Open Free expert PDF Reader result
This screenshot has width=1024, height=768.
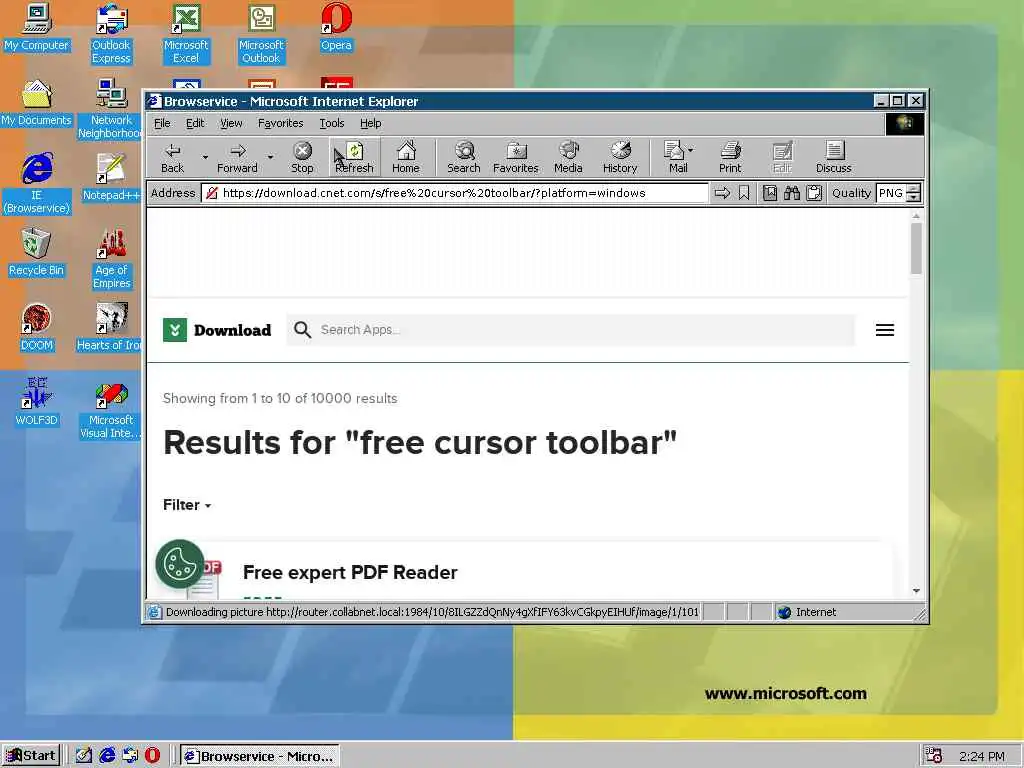click(x=350, y=573)
